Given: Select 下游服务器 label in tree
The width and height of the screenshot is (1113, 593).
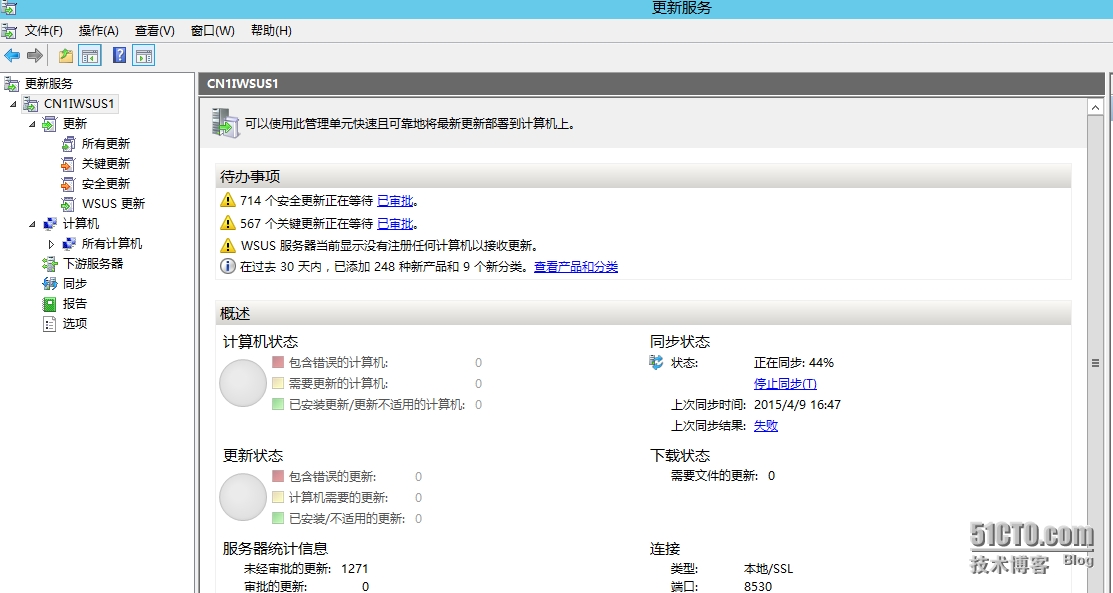Looking at the screenshot, I should pos(93,263).
